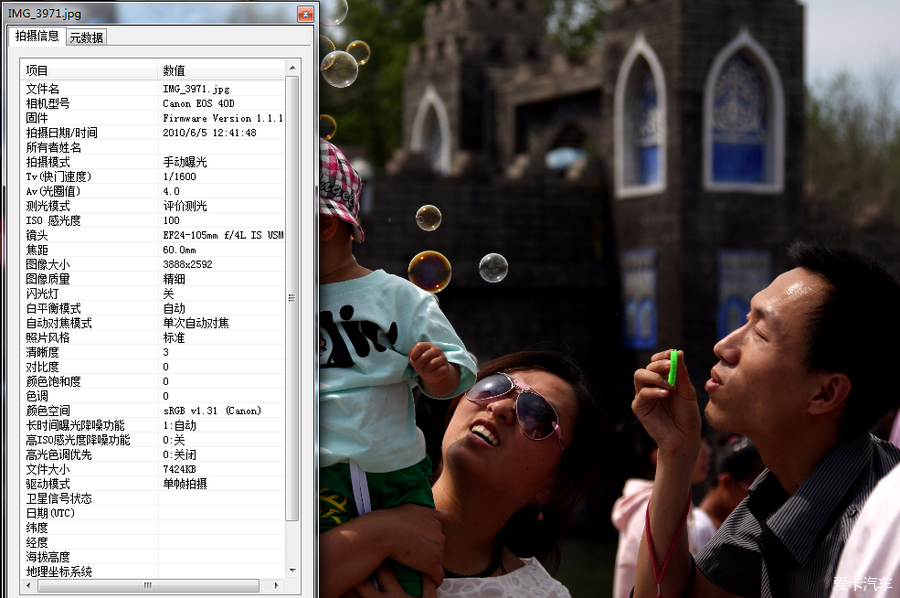Select the Tv(快门速度) row label

pyautogui.click(x=59, y=176)
